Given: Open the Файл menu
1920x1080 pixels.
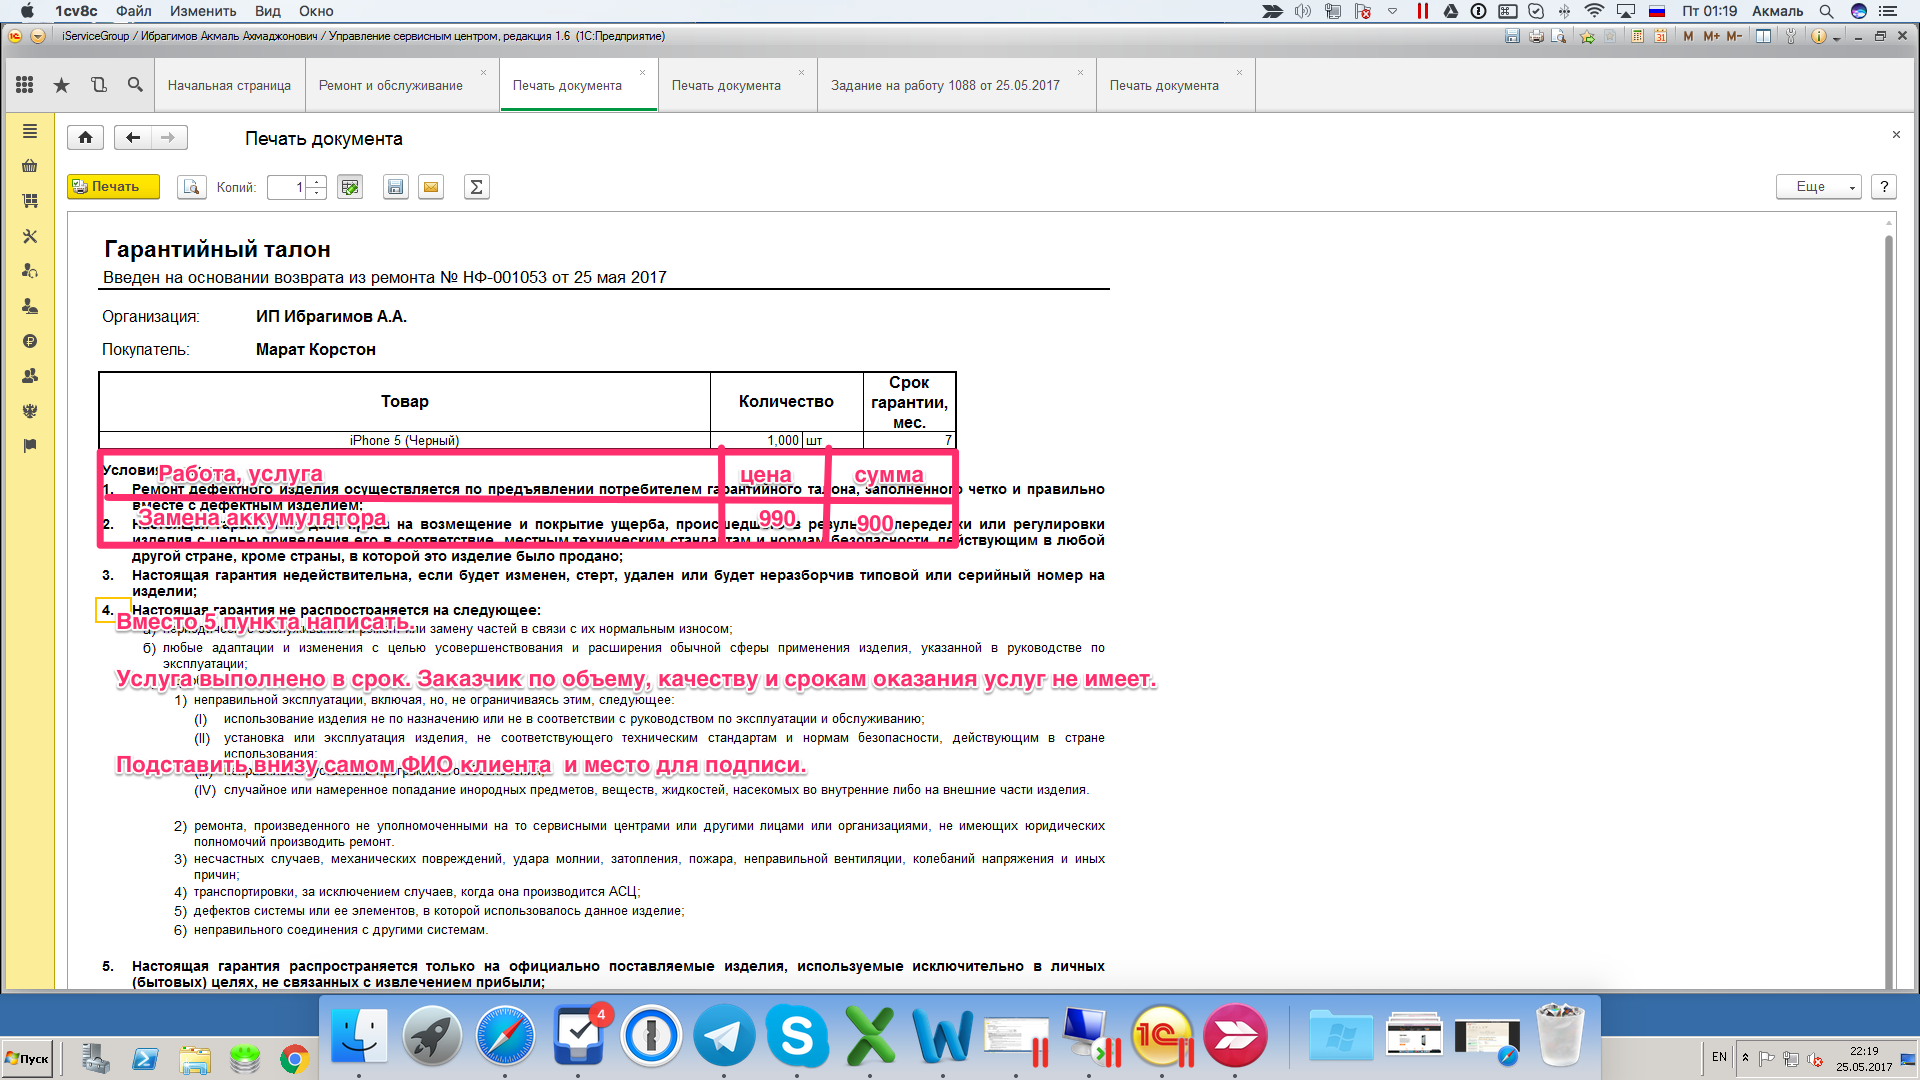Looking at the screenshot, I should [133, 11].
